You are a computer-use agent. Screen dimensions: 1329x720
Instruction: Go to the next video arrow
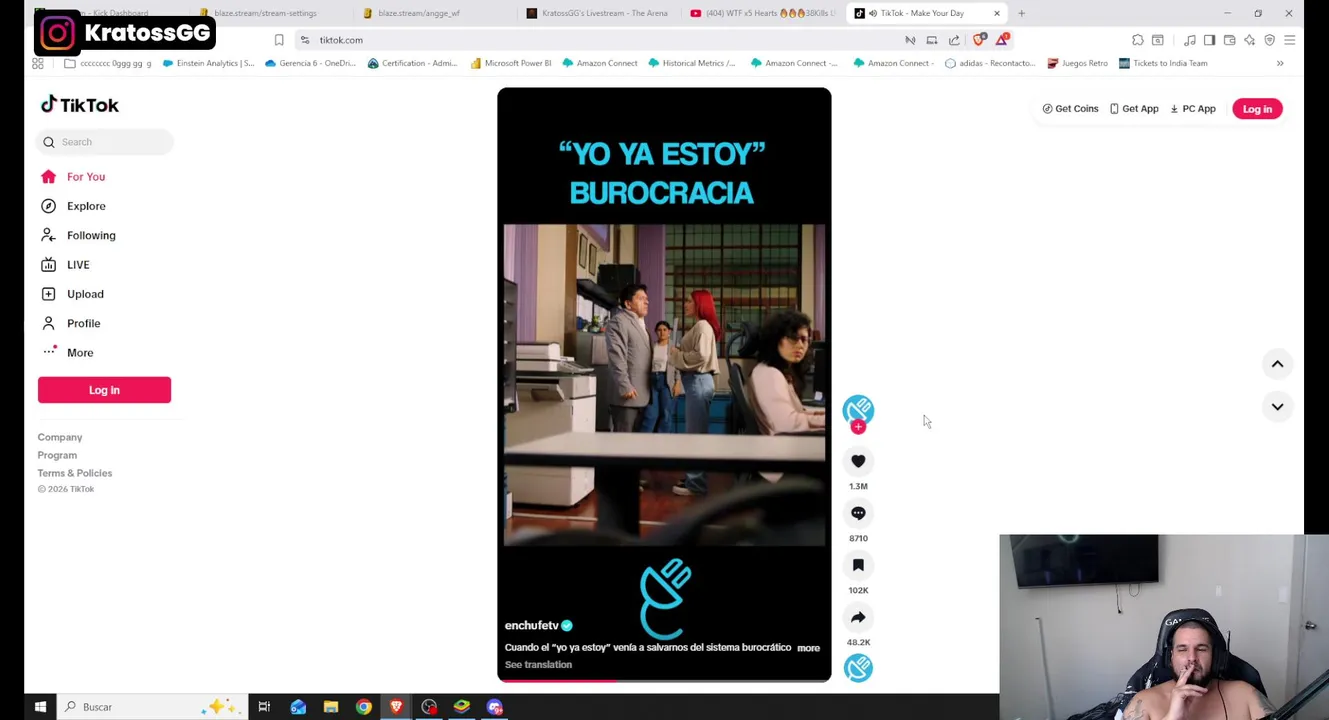(1277, 406)
